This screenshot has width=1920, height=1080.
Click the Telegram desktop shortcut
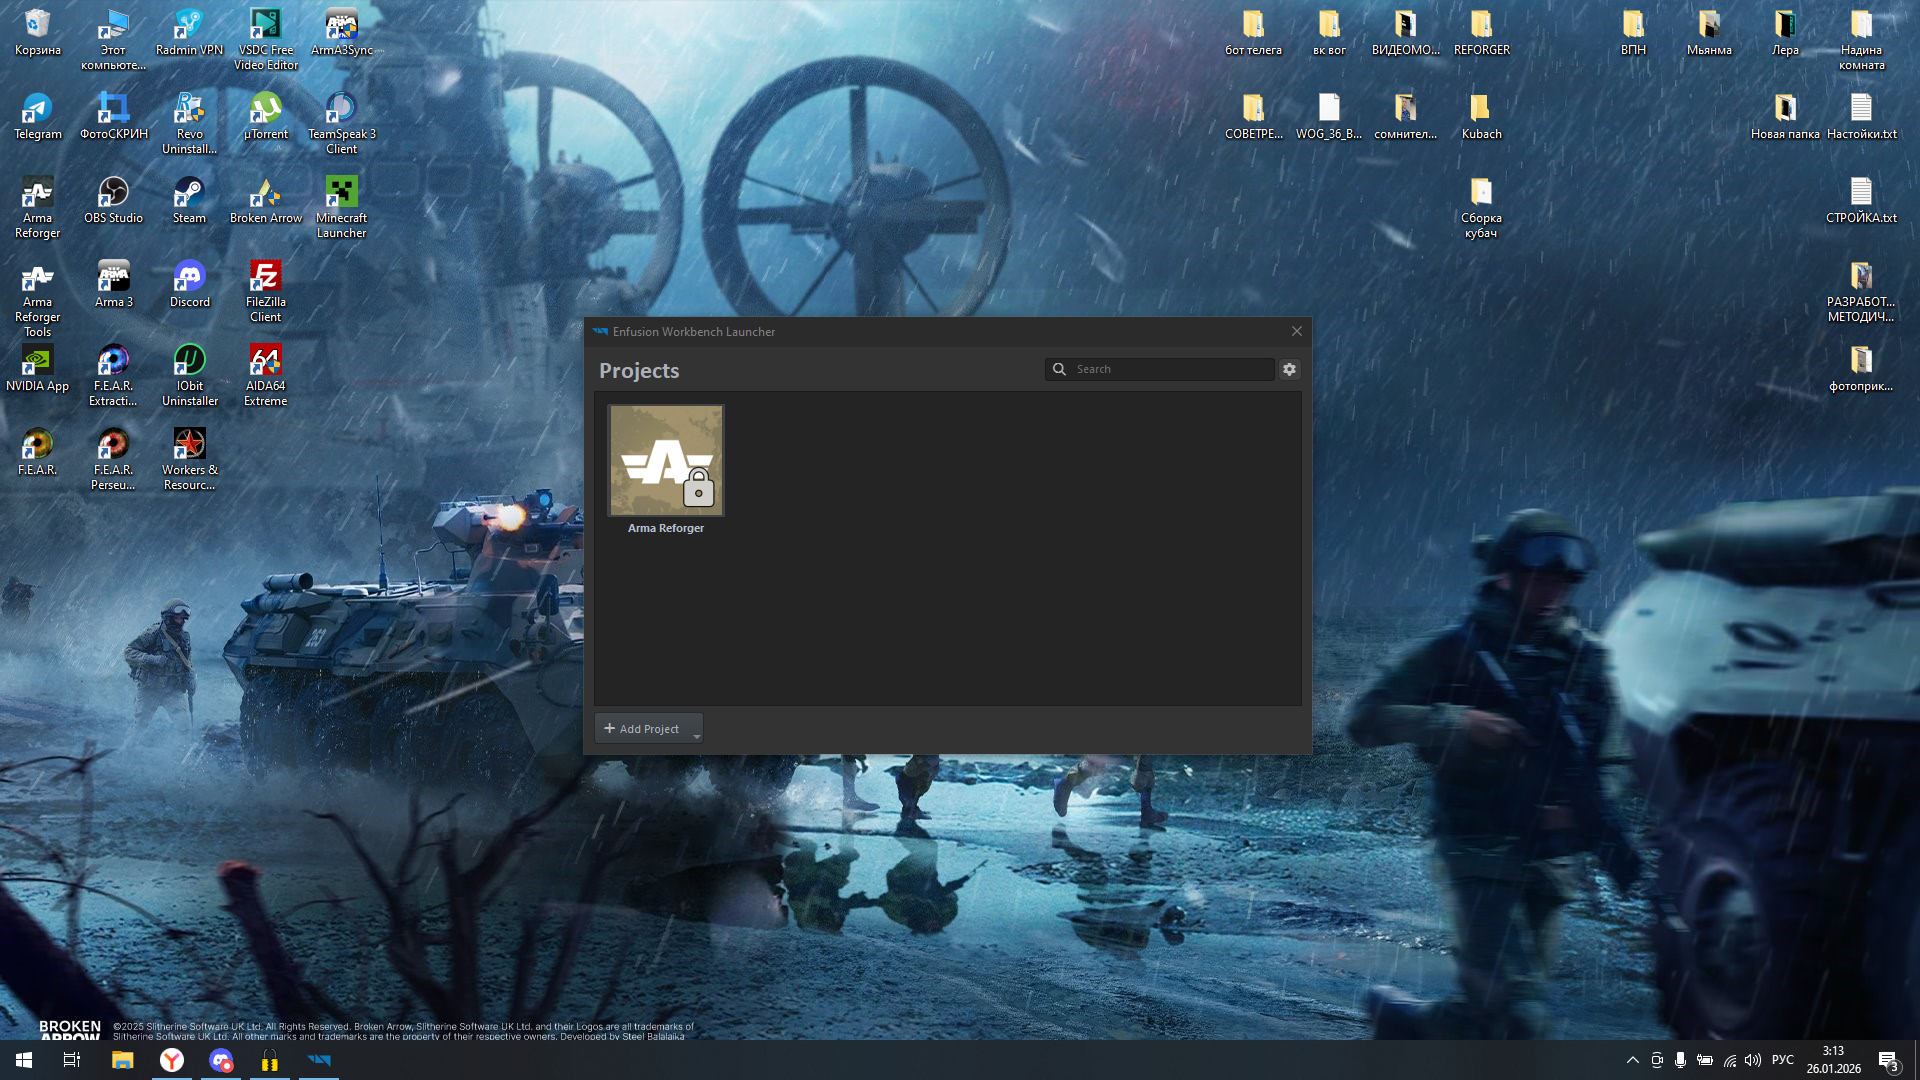37,108
